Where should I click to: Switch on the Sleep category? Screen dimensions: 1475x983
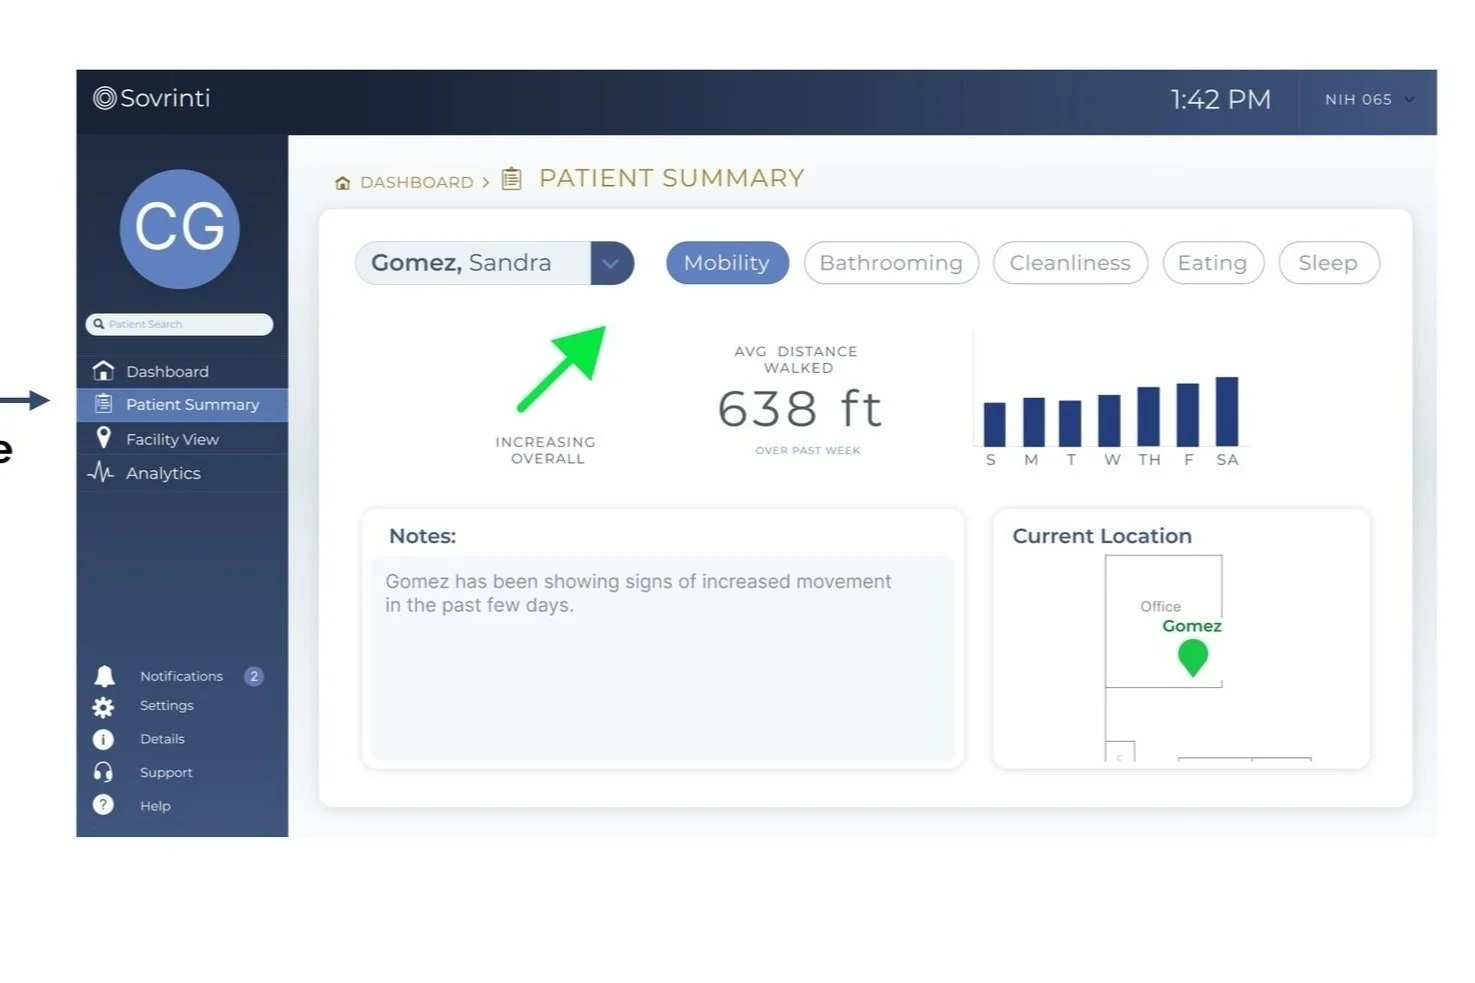point(1328,263)
